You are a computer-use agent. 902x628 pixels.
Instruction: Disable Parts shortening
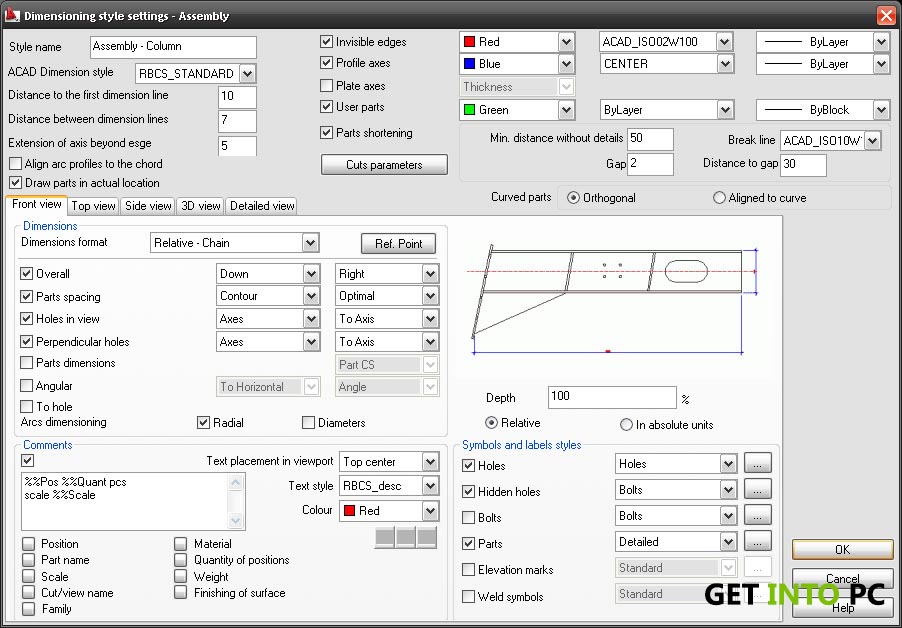327,132
